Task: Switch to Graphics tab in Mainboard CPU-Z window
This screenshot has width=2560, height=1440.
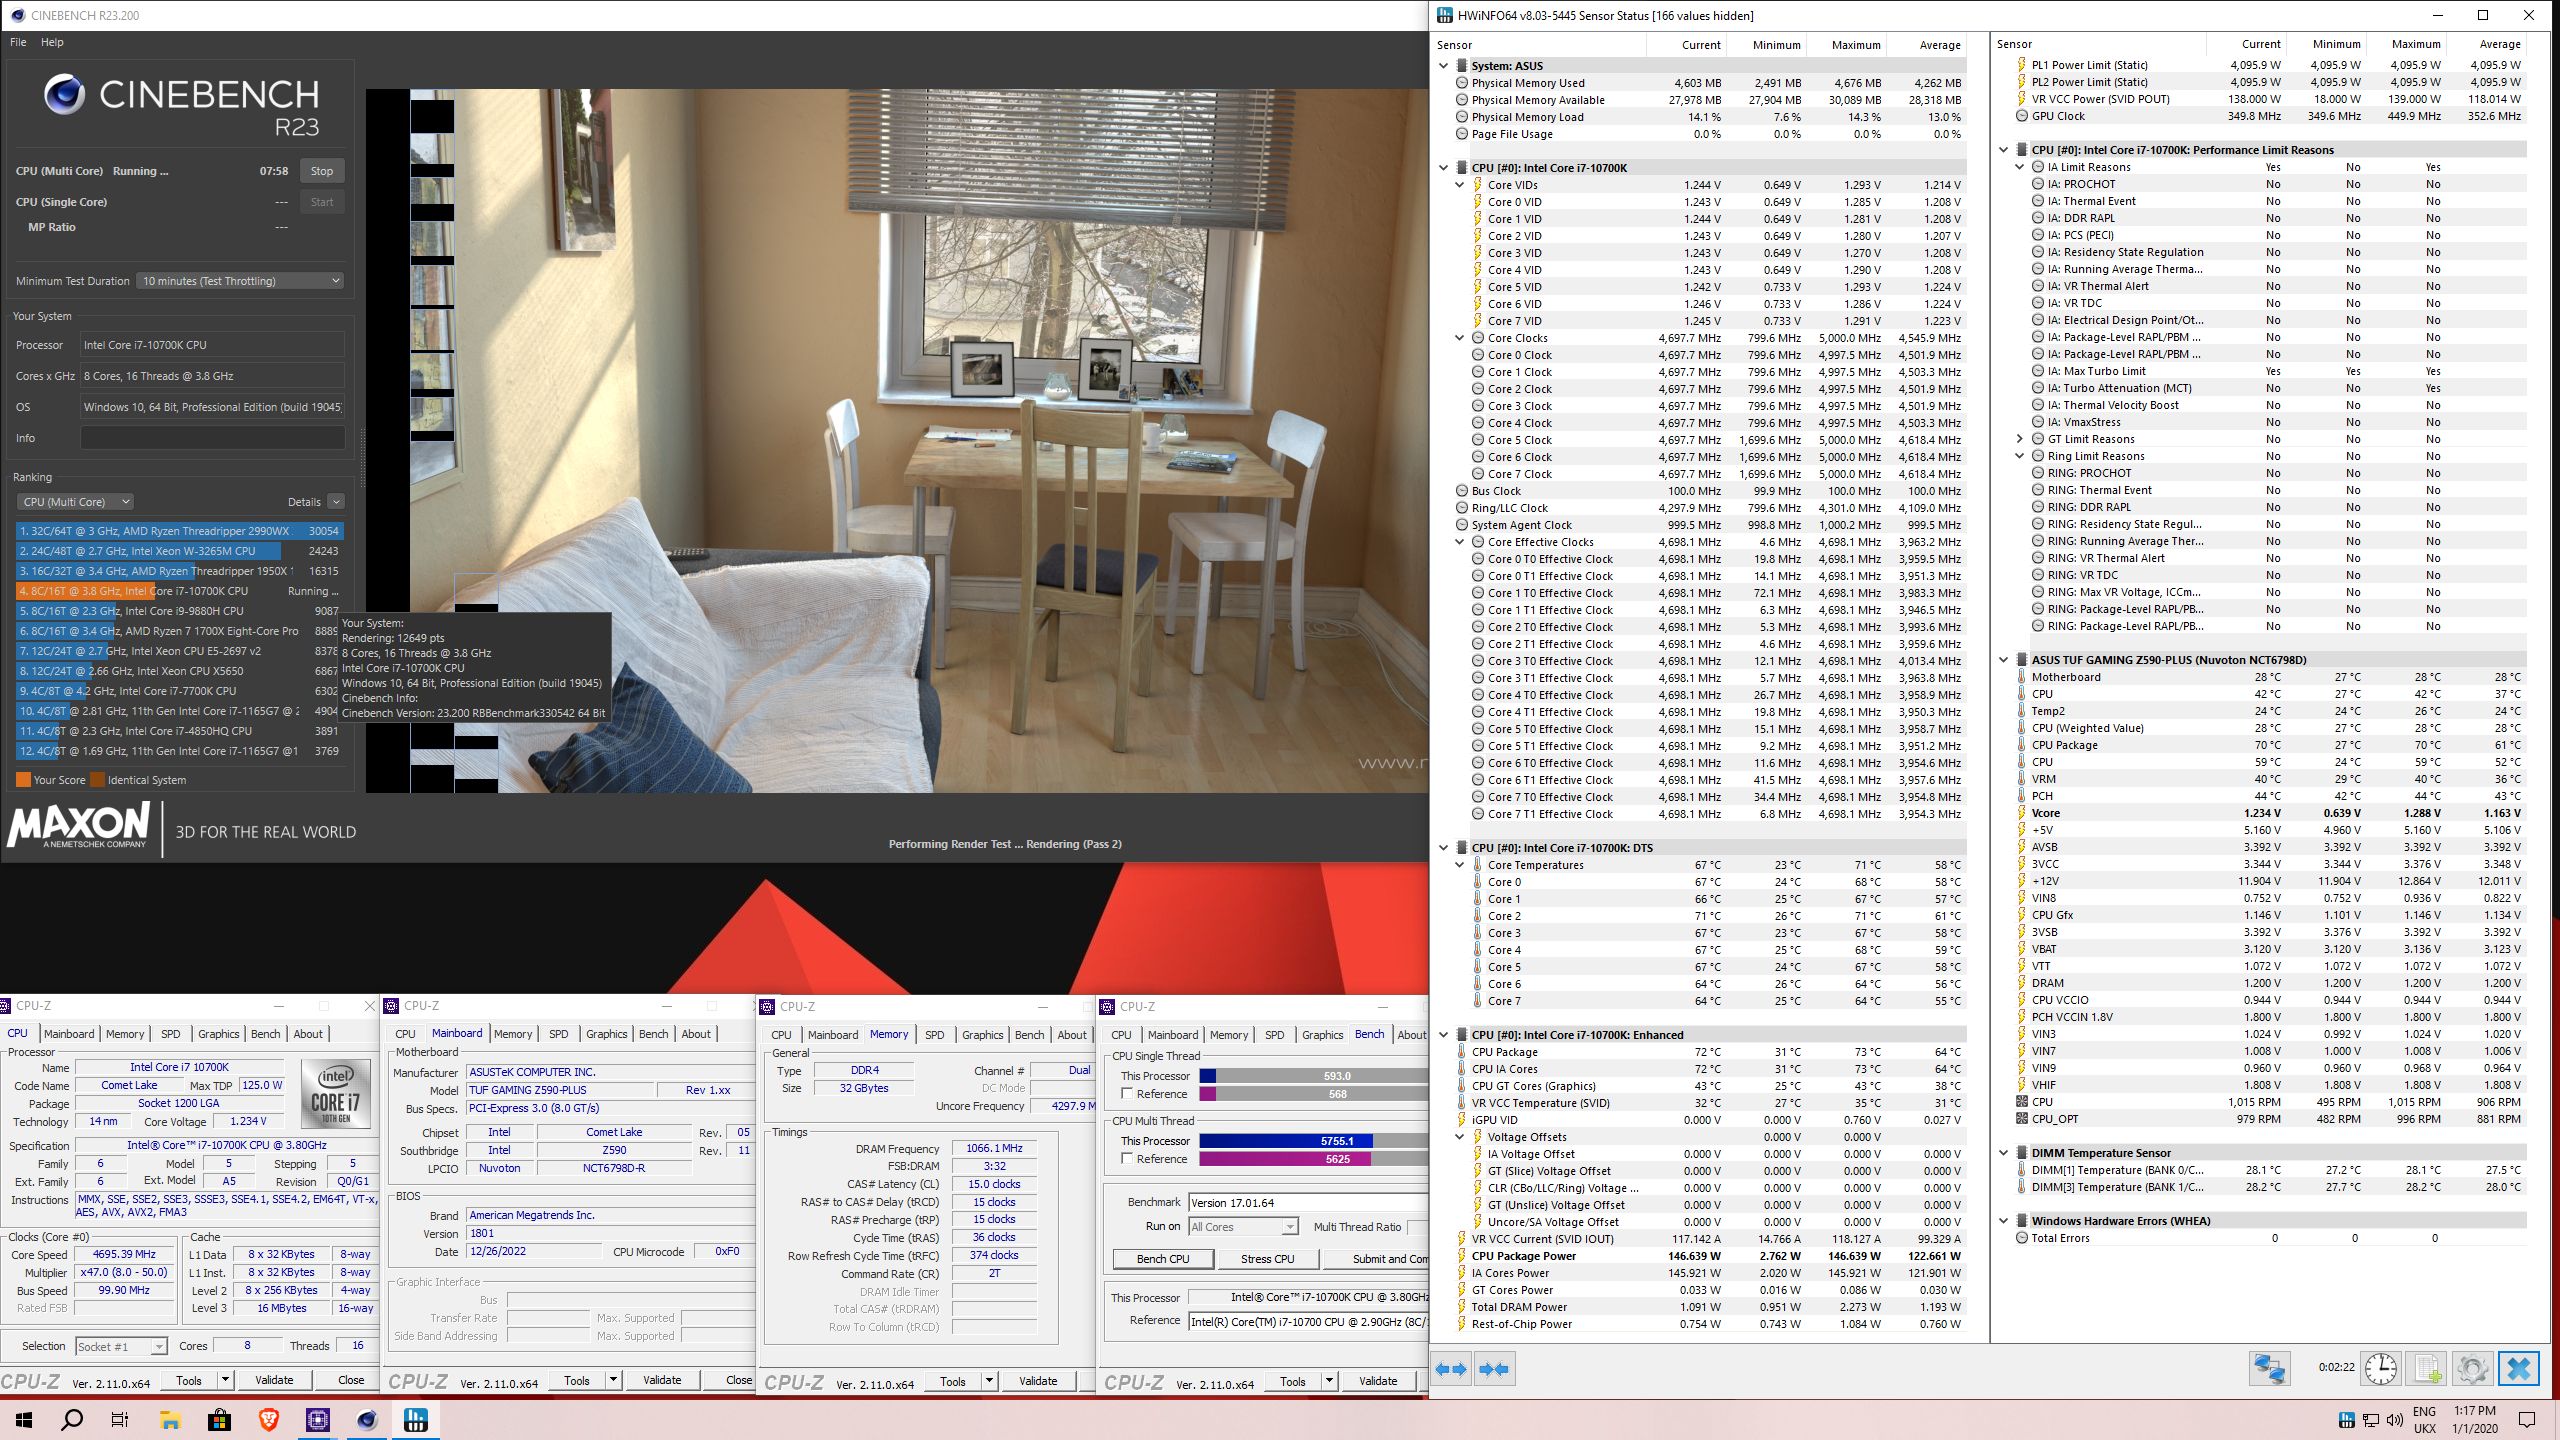Action: (x=607, y=1034)
